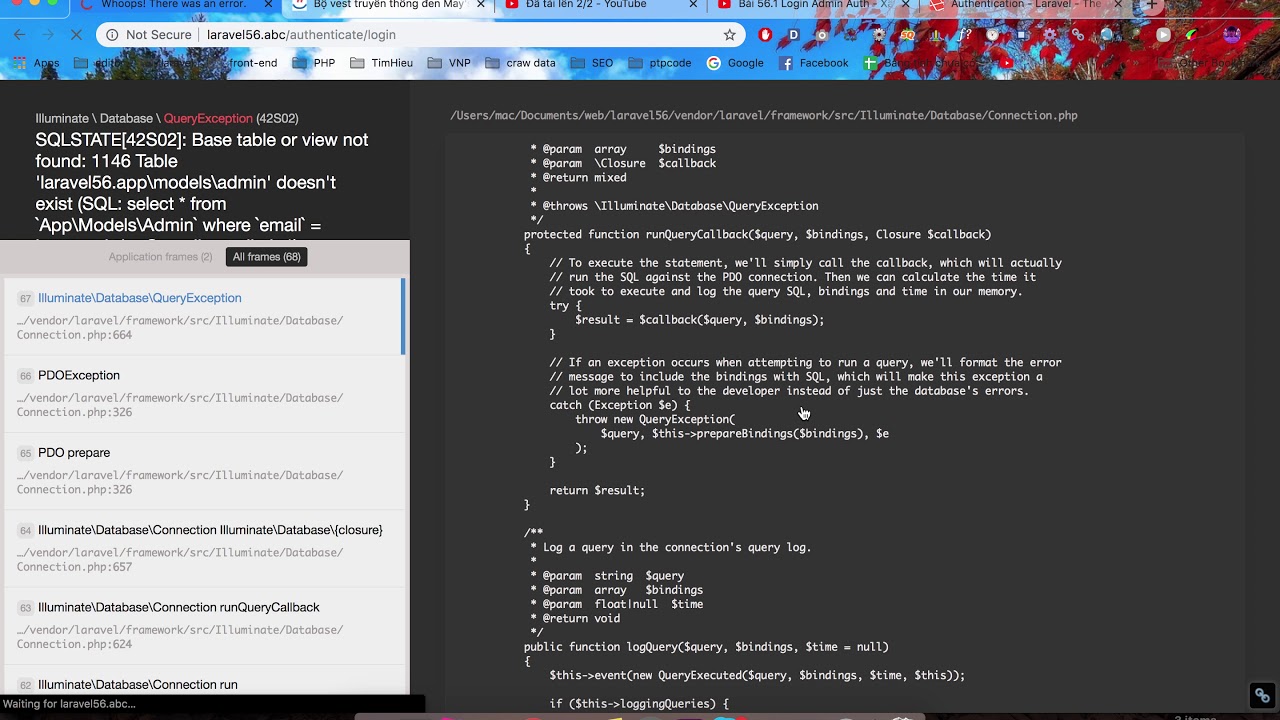Viewport: 1280px width, 720px height.
Task: Open the Chrome profile avatar
Action: click(x=1232, y=35)
